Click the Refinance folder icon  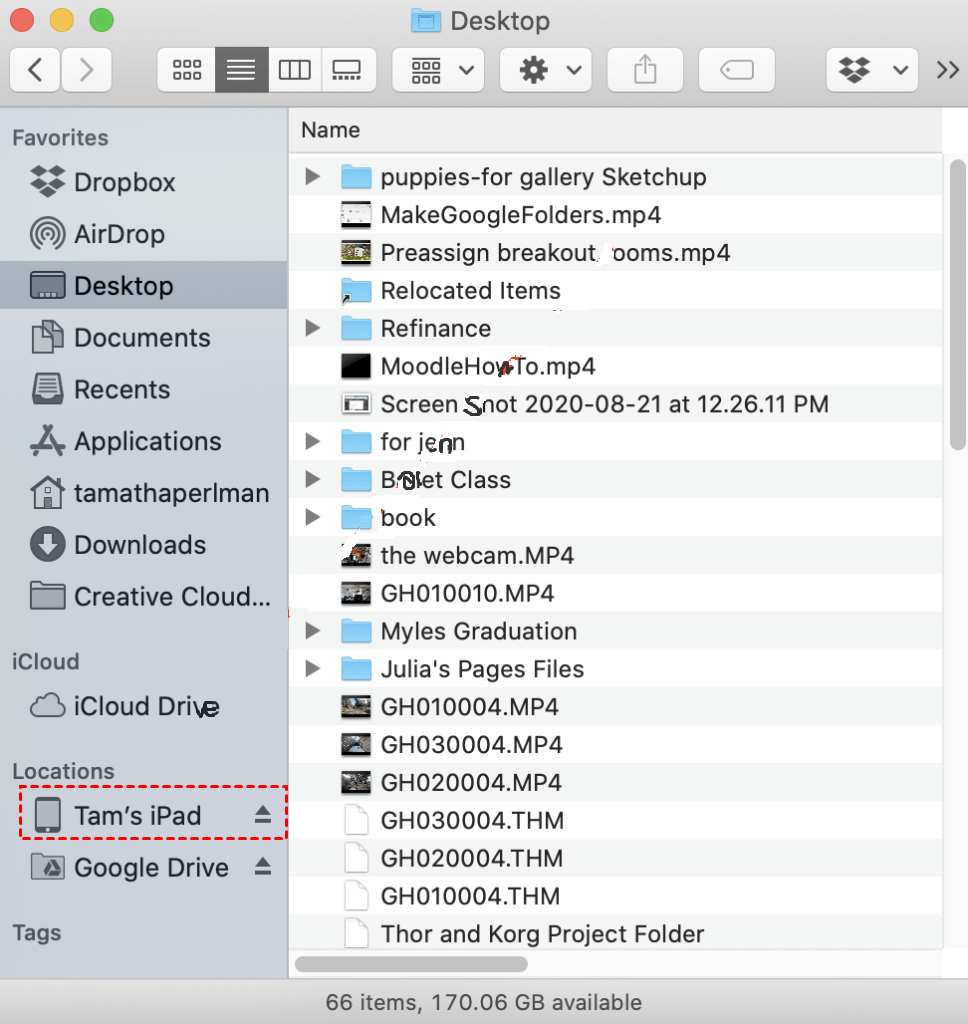click(356, 328)
